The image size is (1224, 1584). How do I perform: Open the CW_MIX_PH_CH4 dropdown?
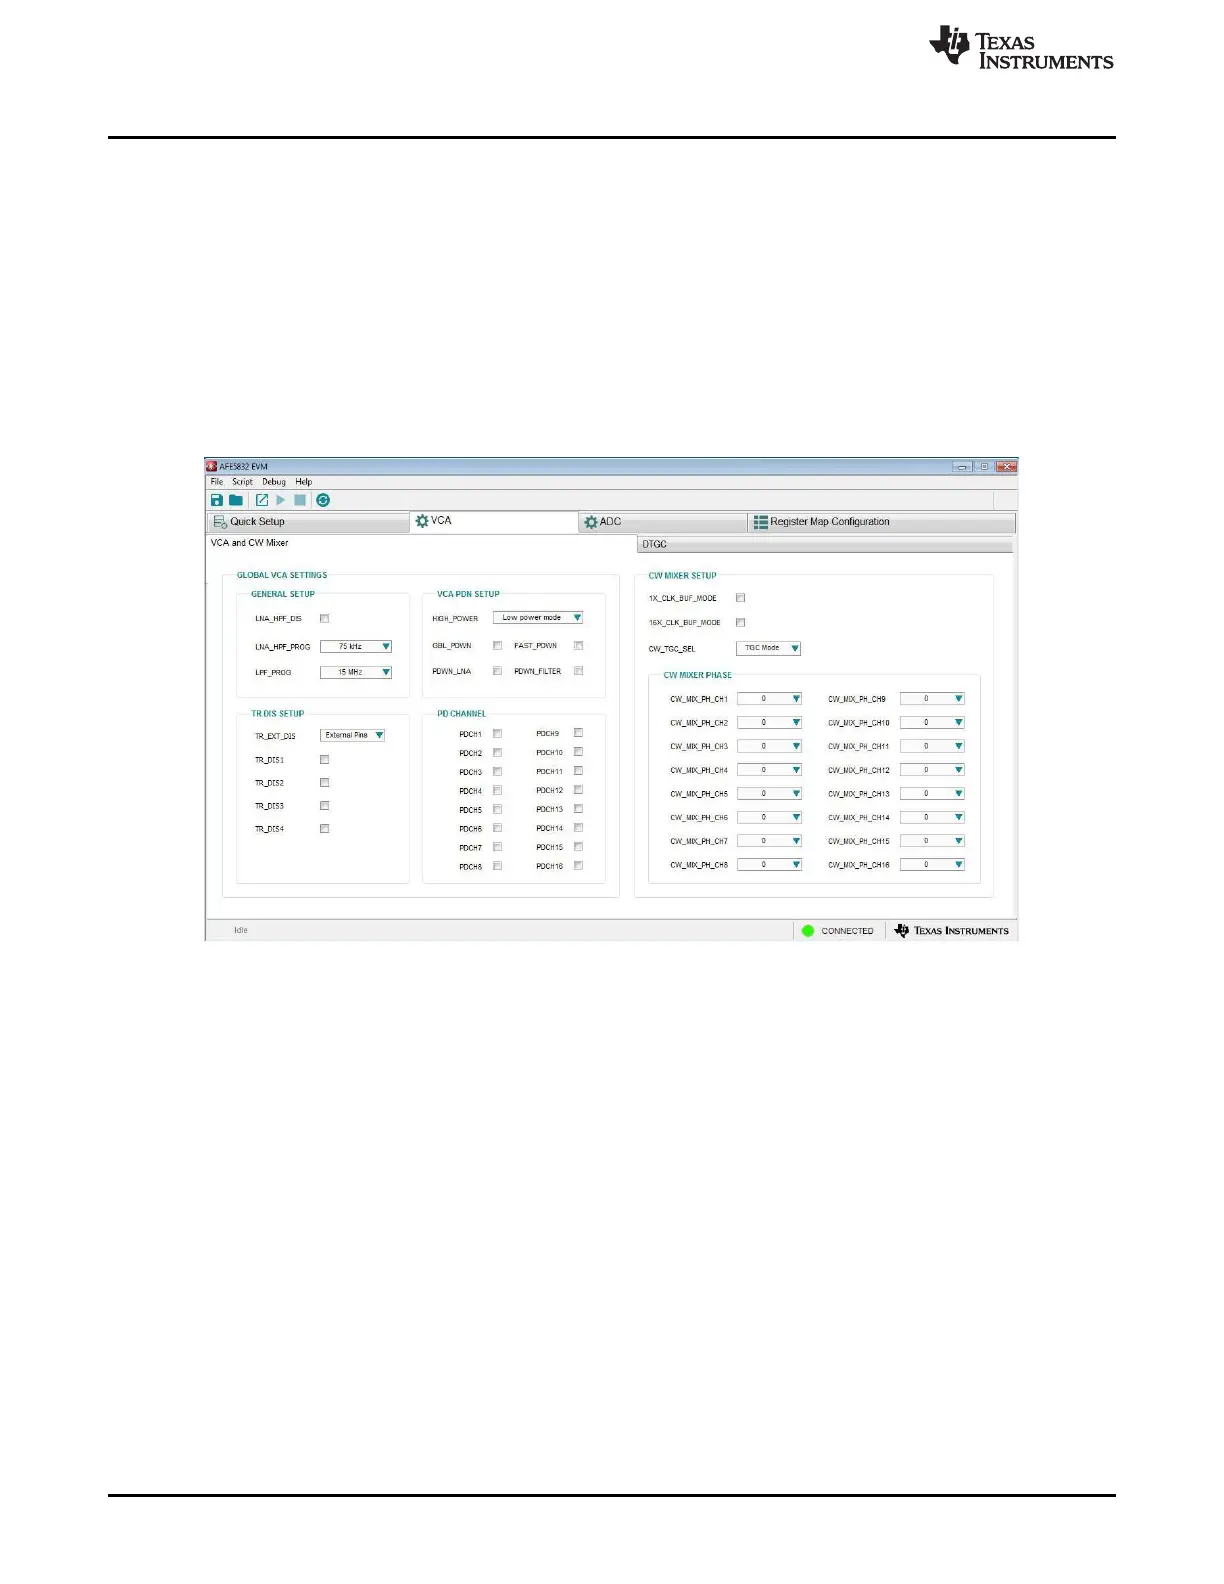(x=770, y=770)
